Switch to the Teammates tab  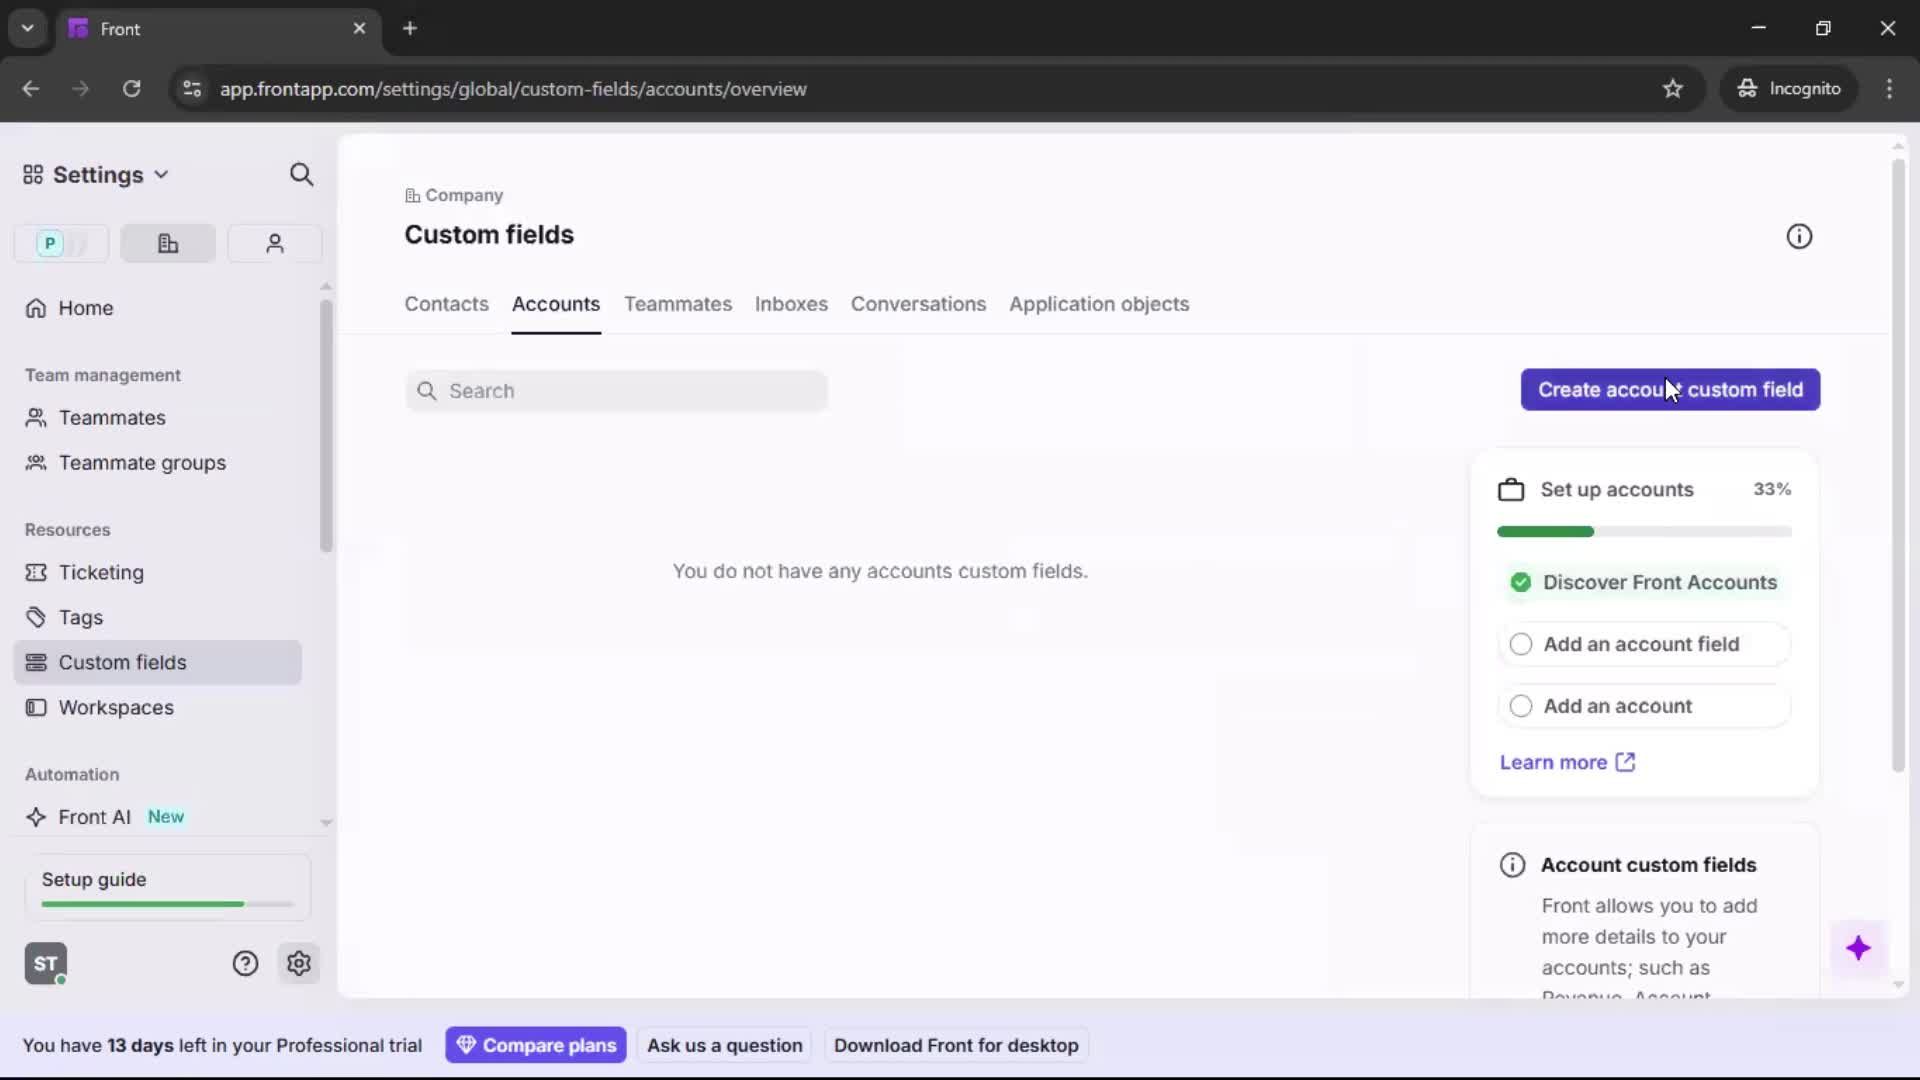(x=678, y=305)
